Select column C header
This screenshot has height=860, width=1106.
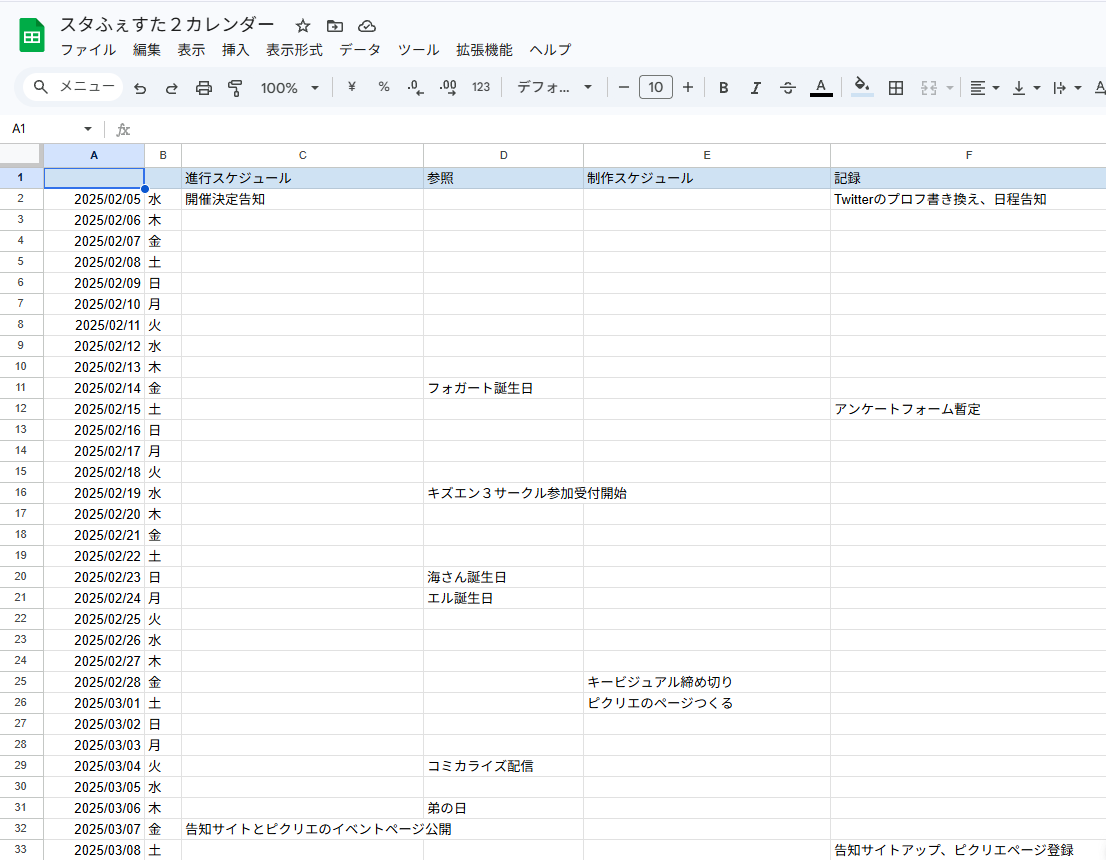click(x=303, y=155)
